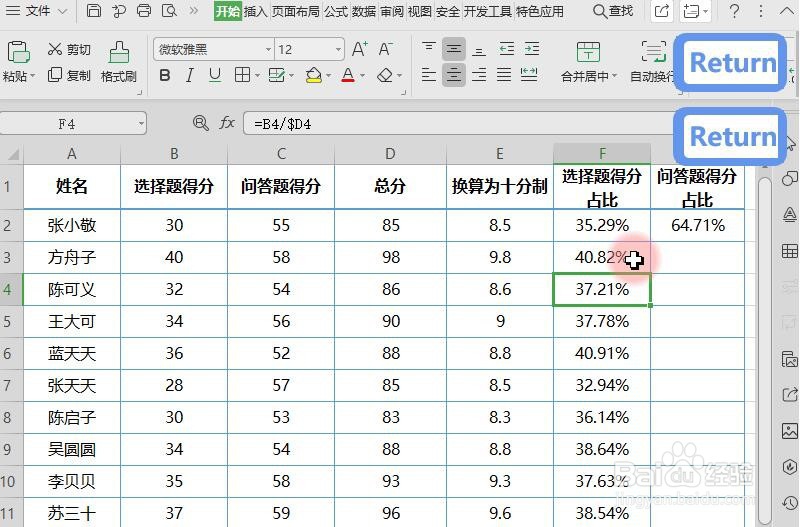Image resolution: width=800 pixels, height=527 pixels.
Task: Click the distributed alignment icon
Action: [x=529, y=76]
